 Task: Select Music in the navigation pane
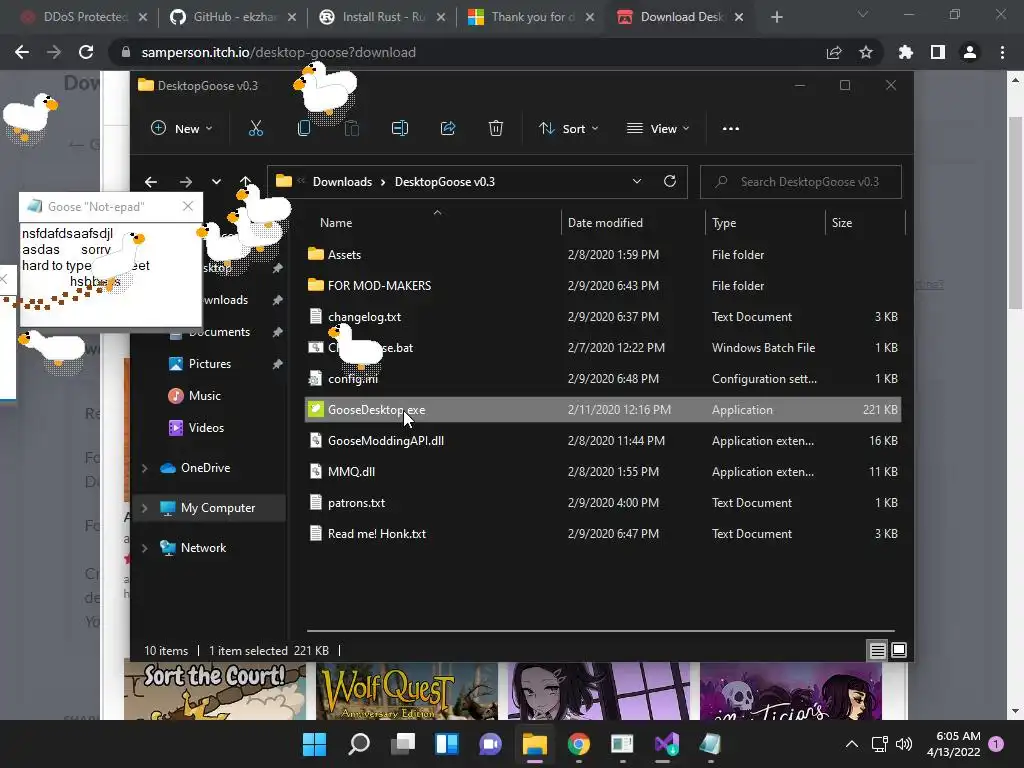coord(204,396)
